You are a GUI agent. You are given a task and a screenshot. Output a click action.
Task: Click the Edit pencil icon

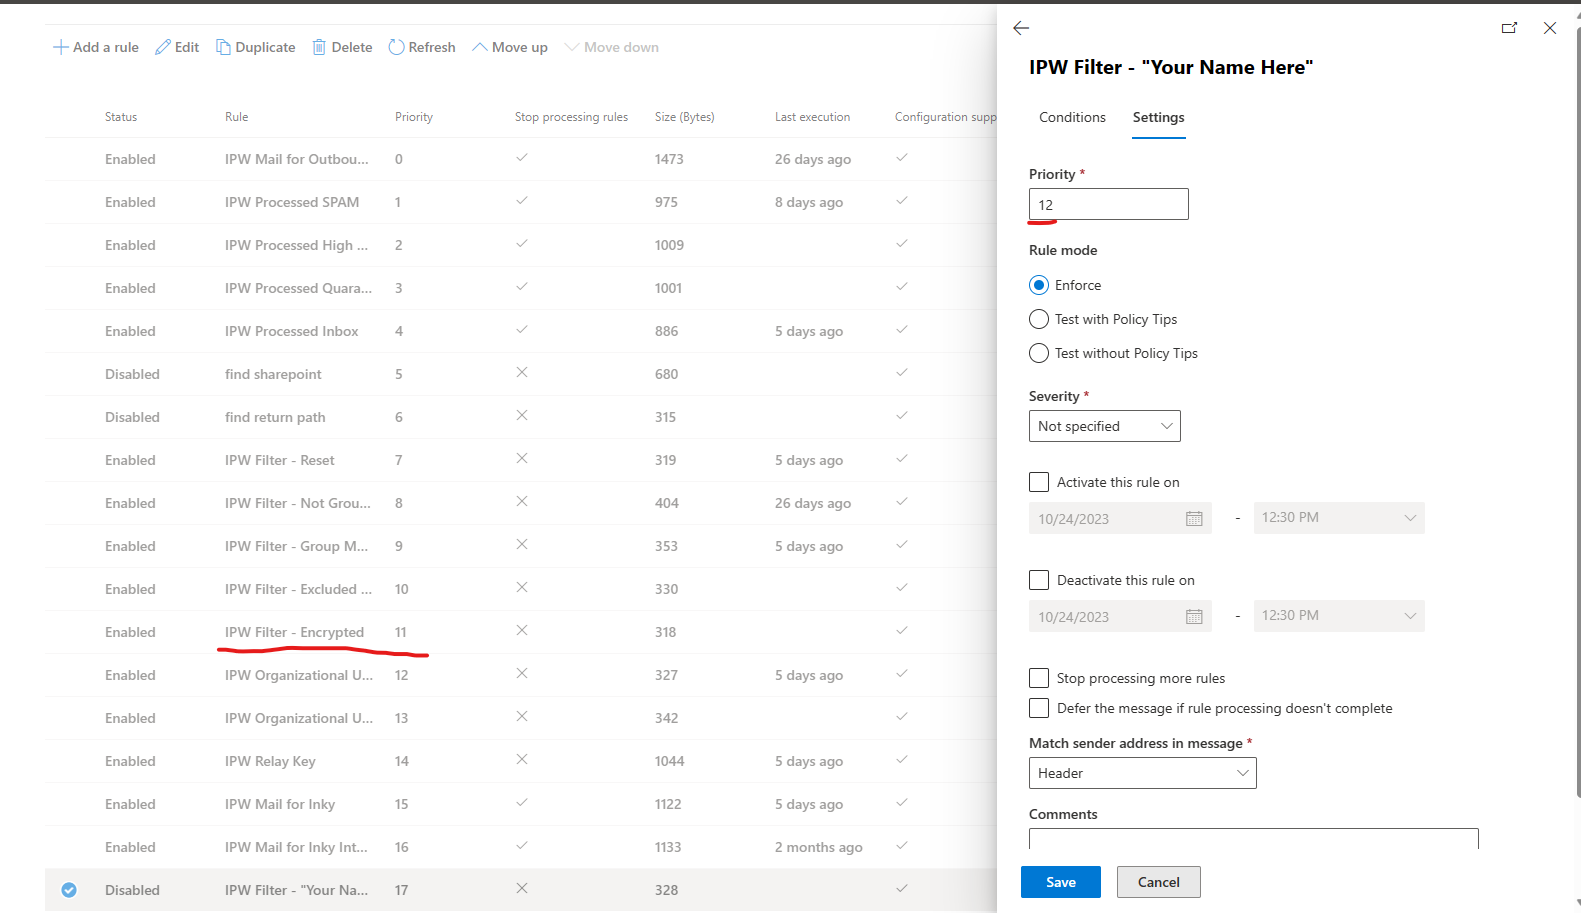tap(163, 47)
